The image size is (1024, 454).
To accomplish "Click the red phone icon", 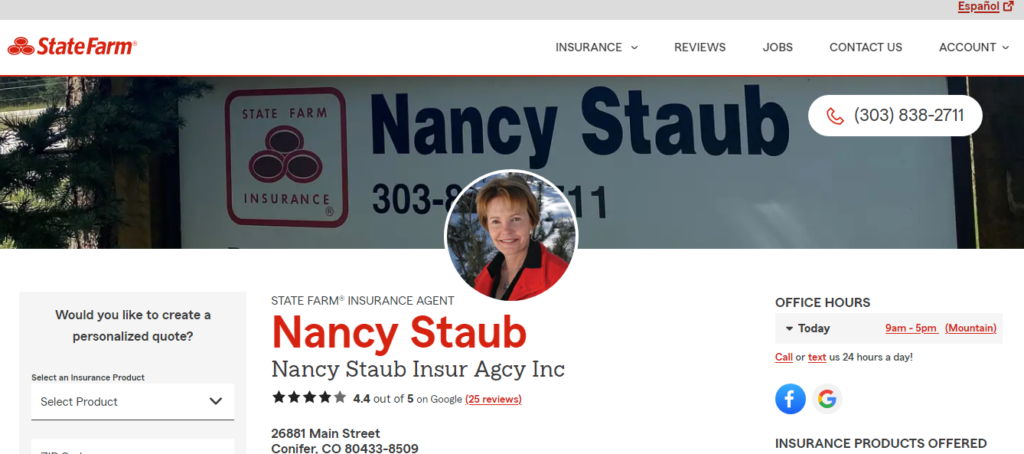I will tap(835, 116).
